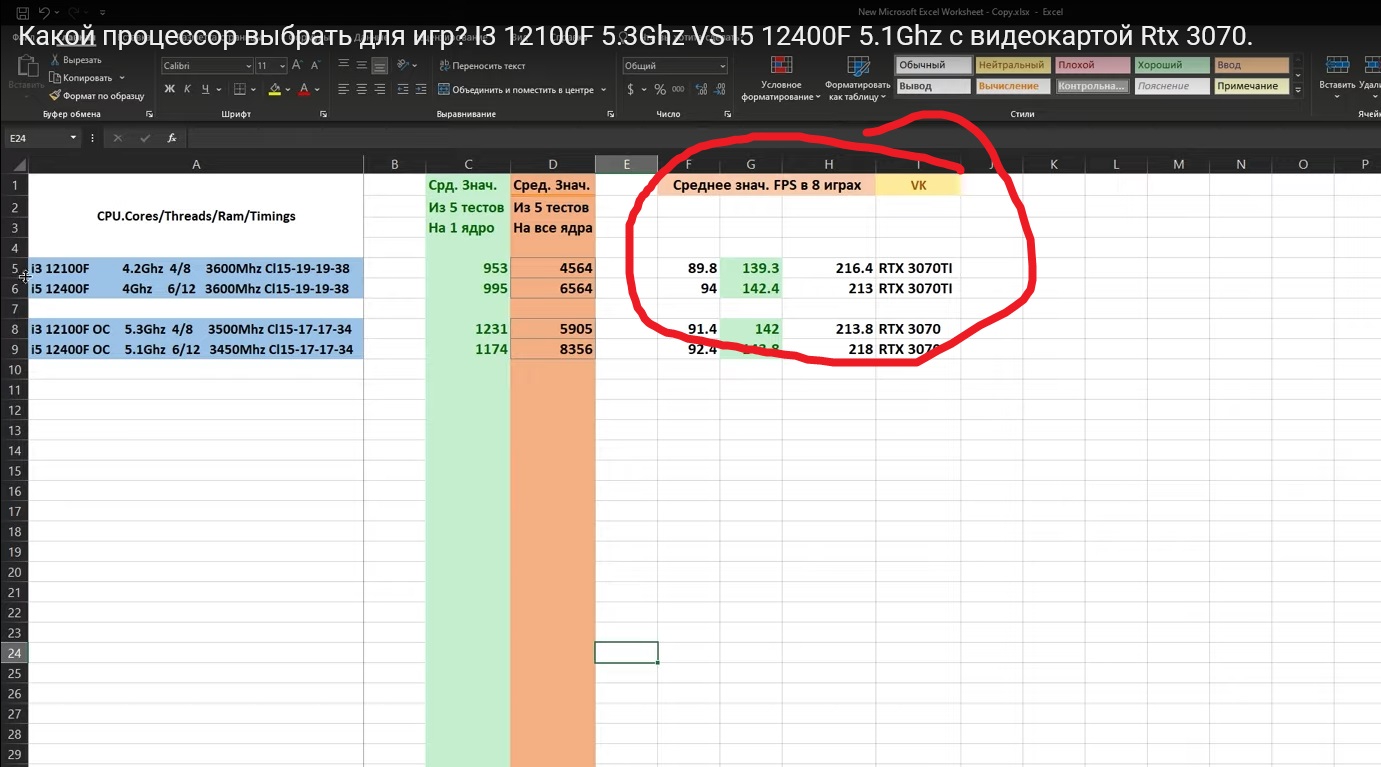The image size is (1381, 767).
Task: Increase the decimal places
Action: (x=700, y=89)
